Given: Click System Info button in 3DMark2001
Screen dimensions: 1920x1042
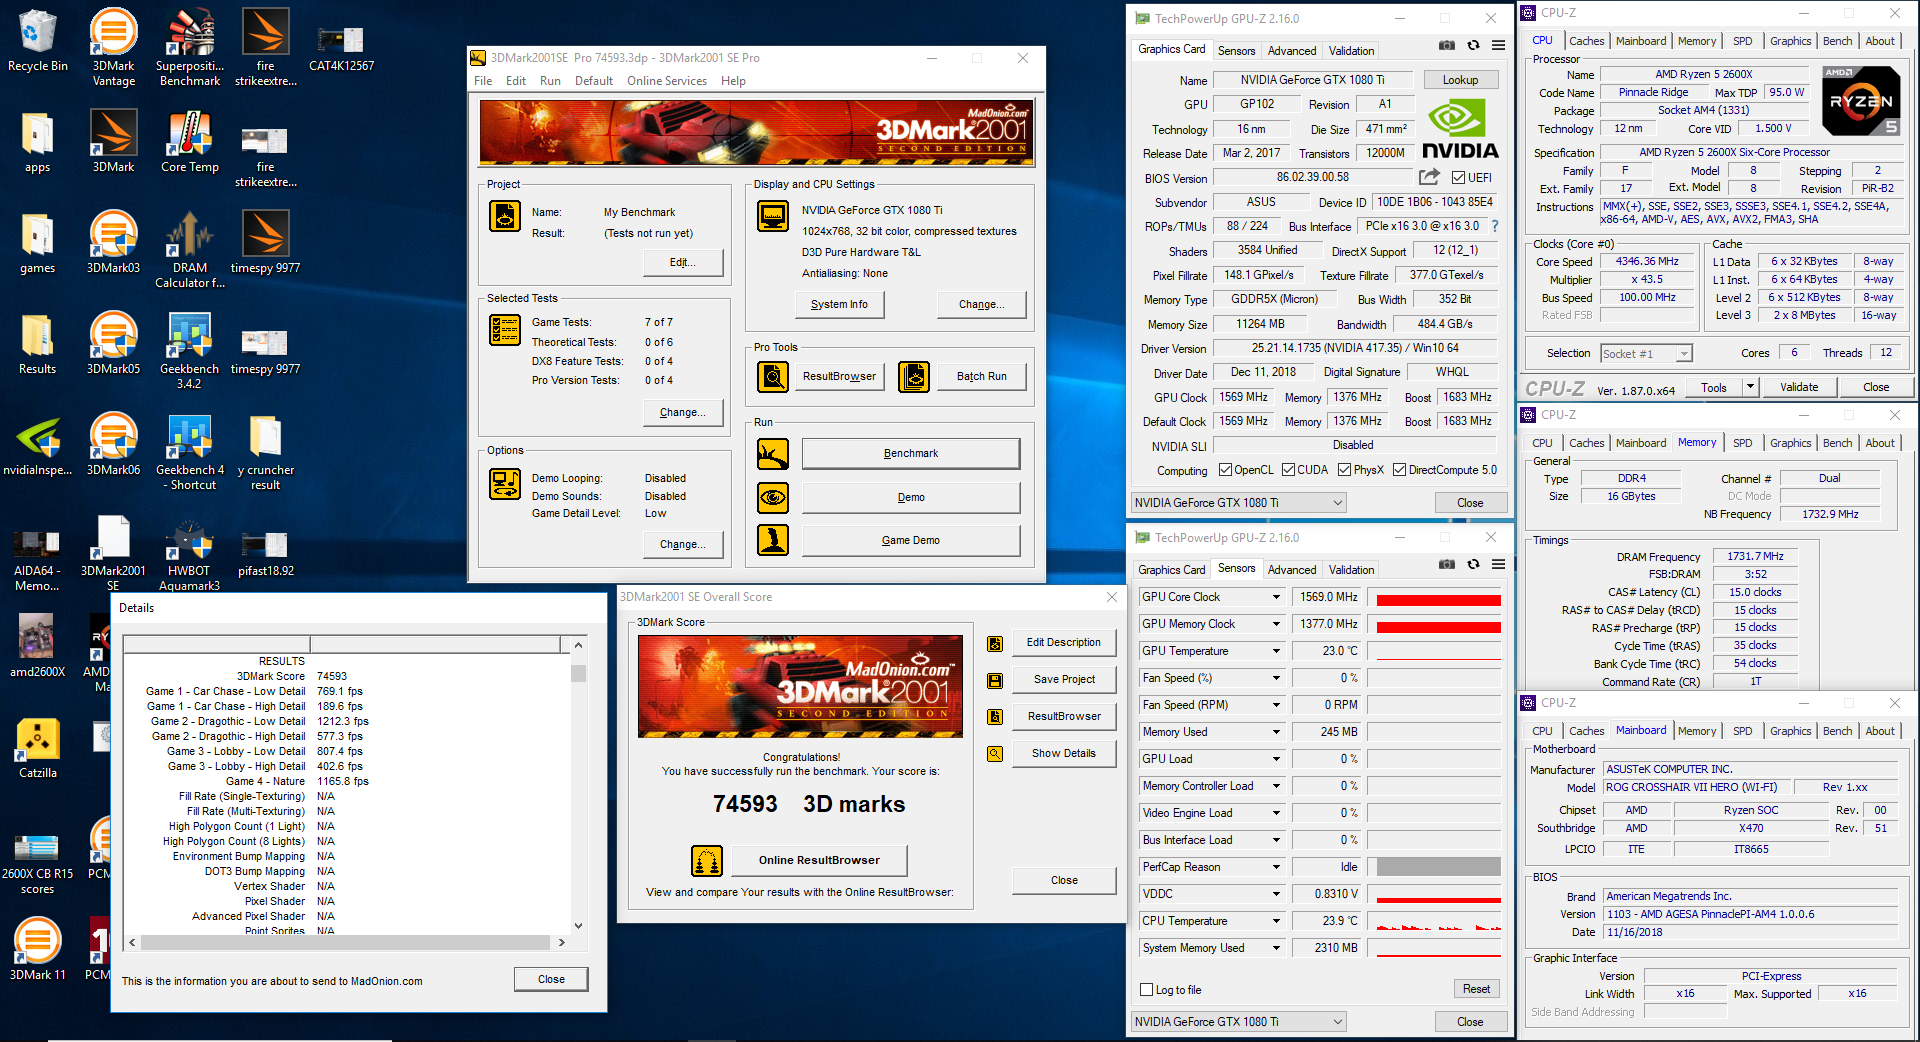Looking at the screenshot, I should click(839, 304).
